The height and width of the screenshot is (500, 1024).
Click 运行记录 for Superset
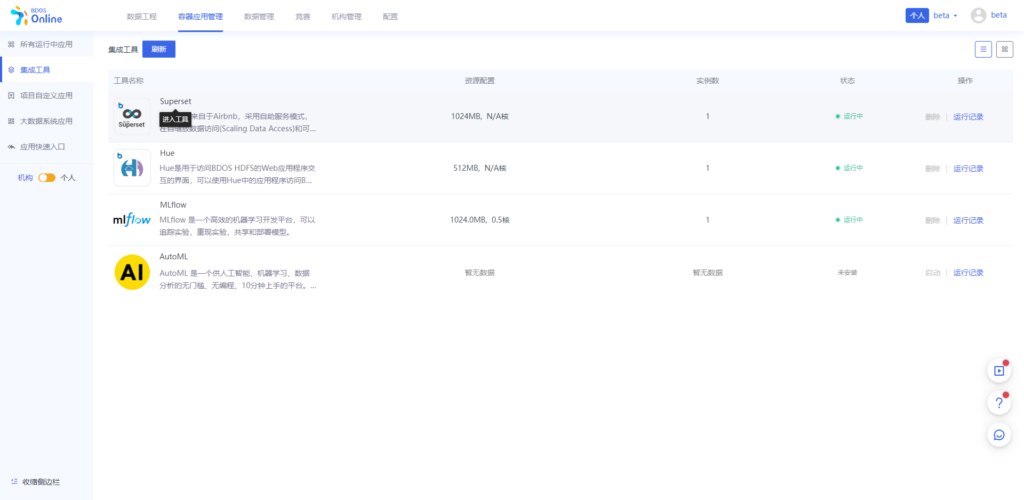(968, 117)
